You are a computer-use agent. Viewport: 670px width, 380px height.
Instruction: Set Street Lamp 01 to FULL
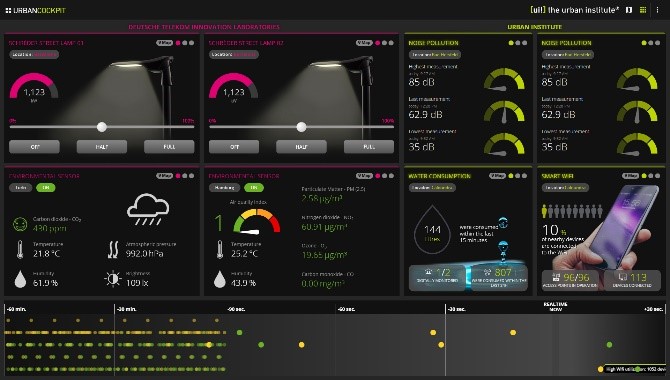[169, 147]
